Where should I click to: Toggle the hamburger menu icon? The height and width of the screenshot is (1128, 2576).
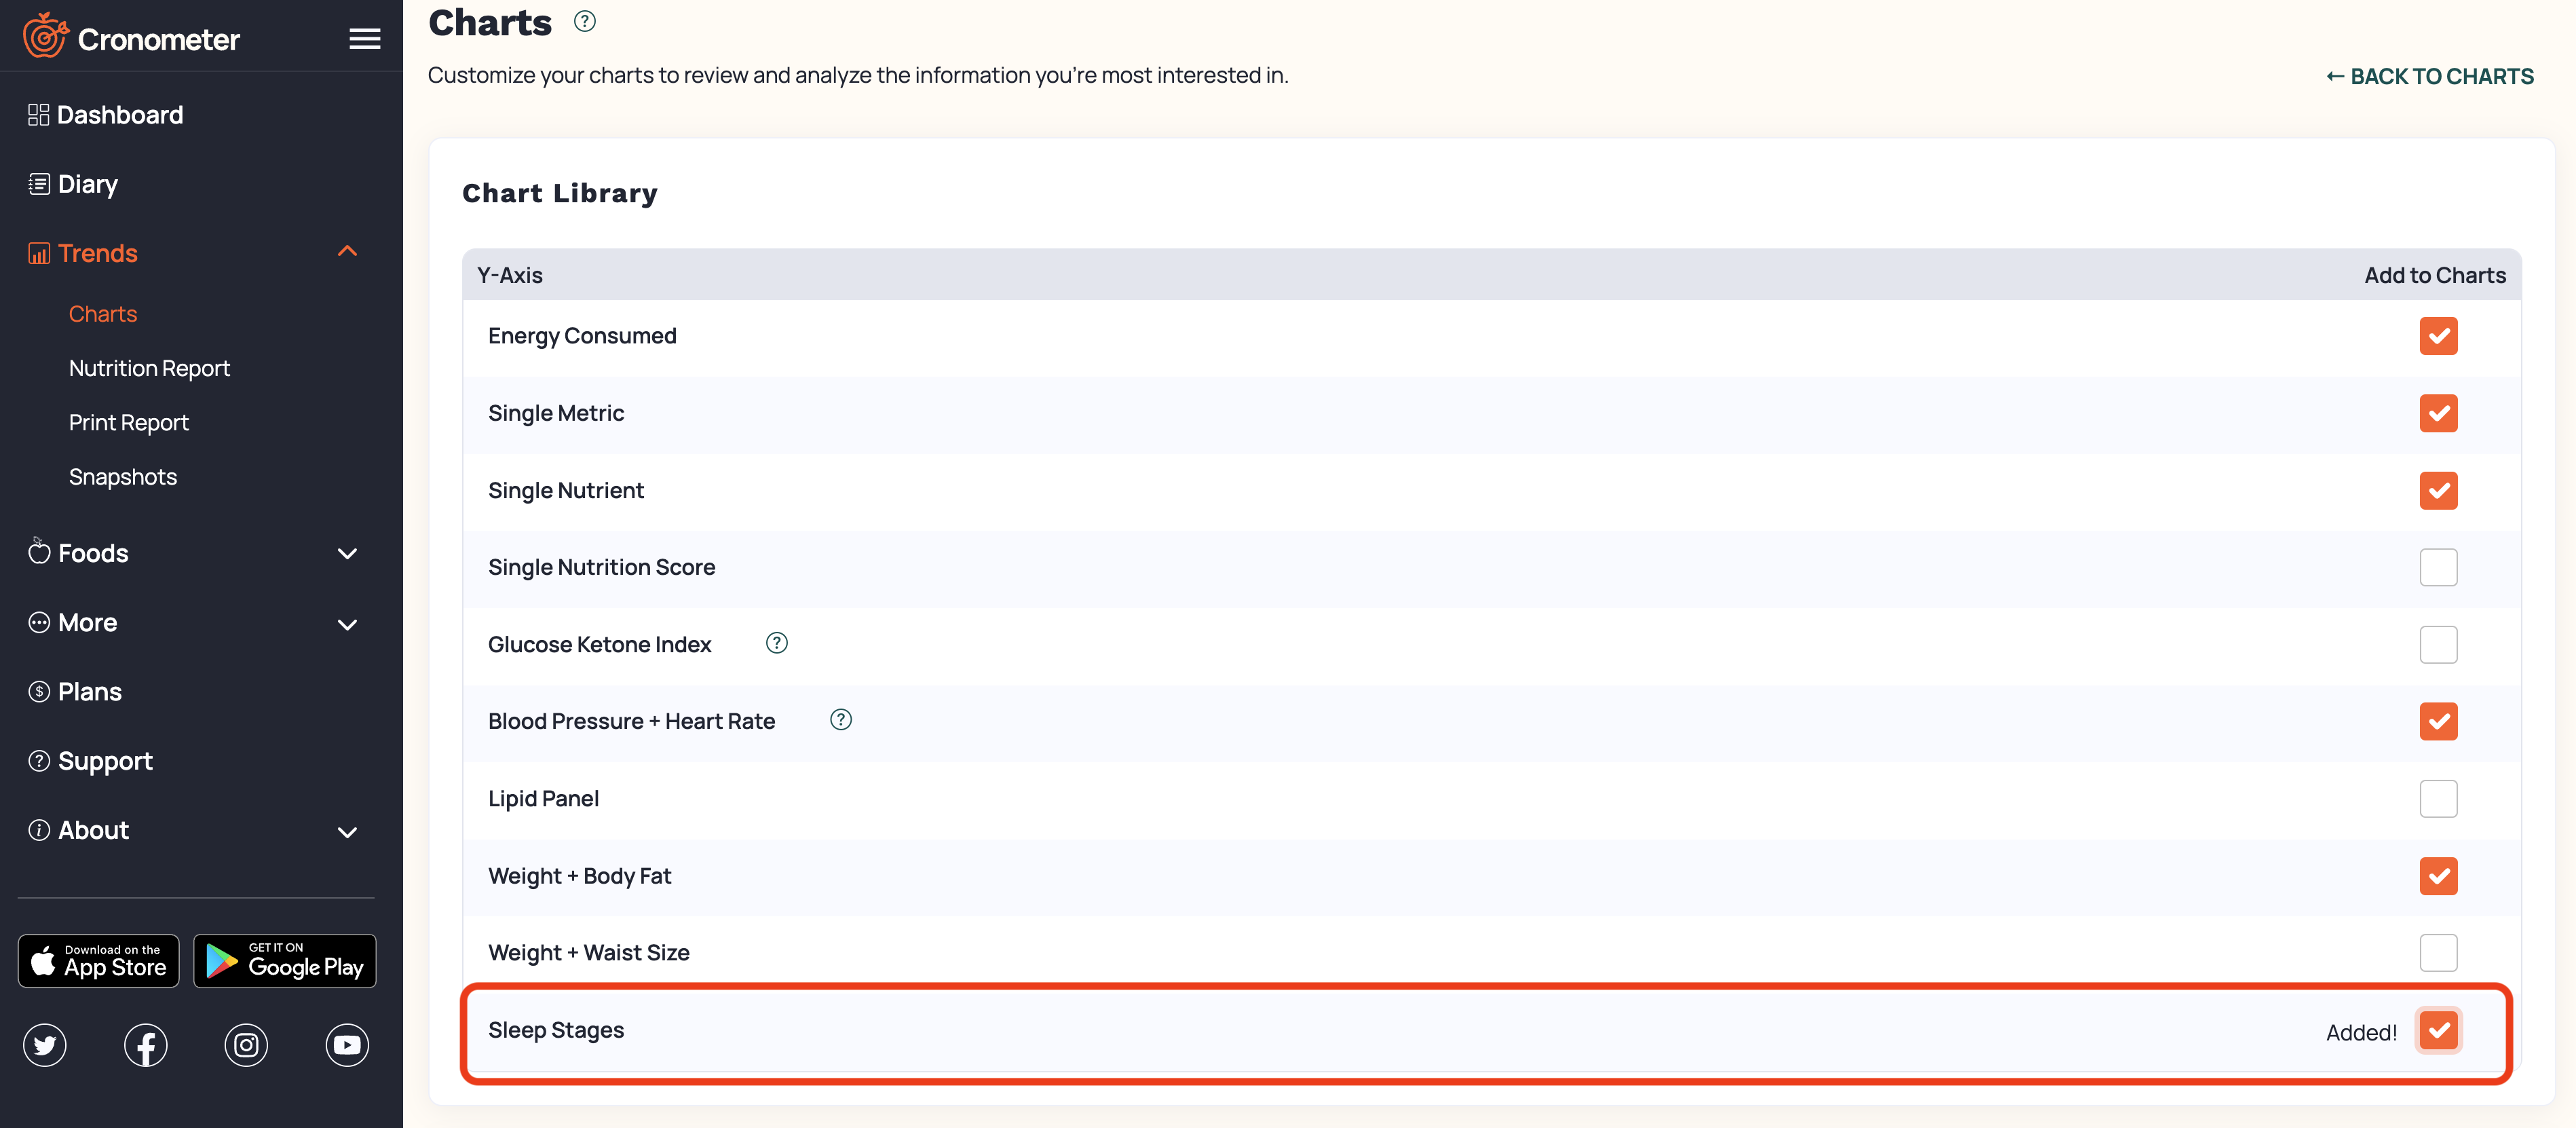[x=364, y=39]
